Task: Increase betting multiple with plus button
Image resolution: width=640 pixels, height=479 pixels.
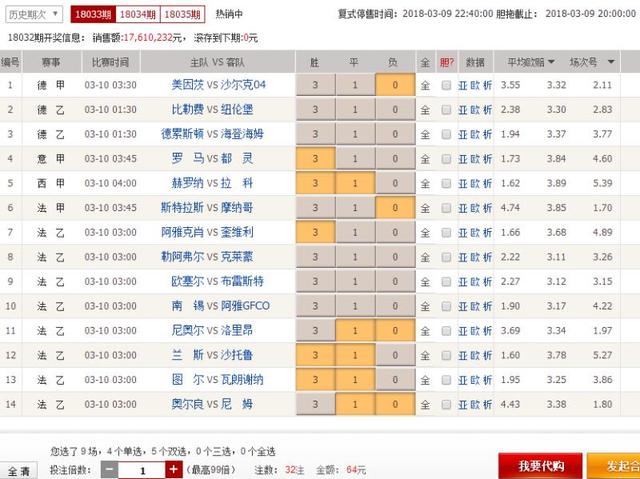Action: pyautogui.click(x=173, y=470)
